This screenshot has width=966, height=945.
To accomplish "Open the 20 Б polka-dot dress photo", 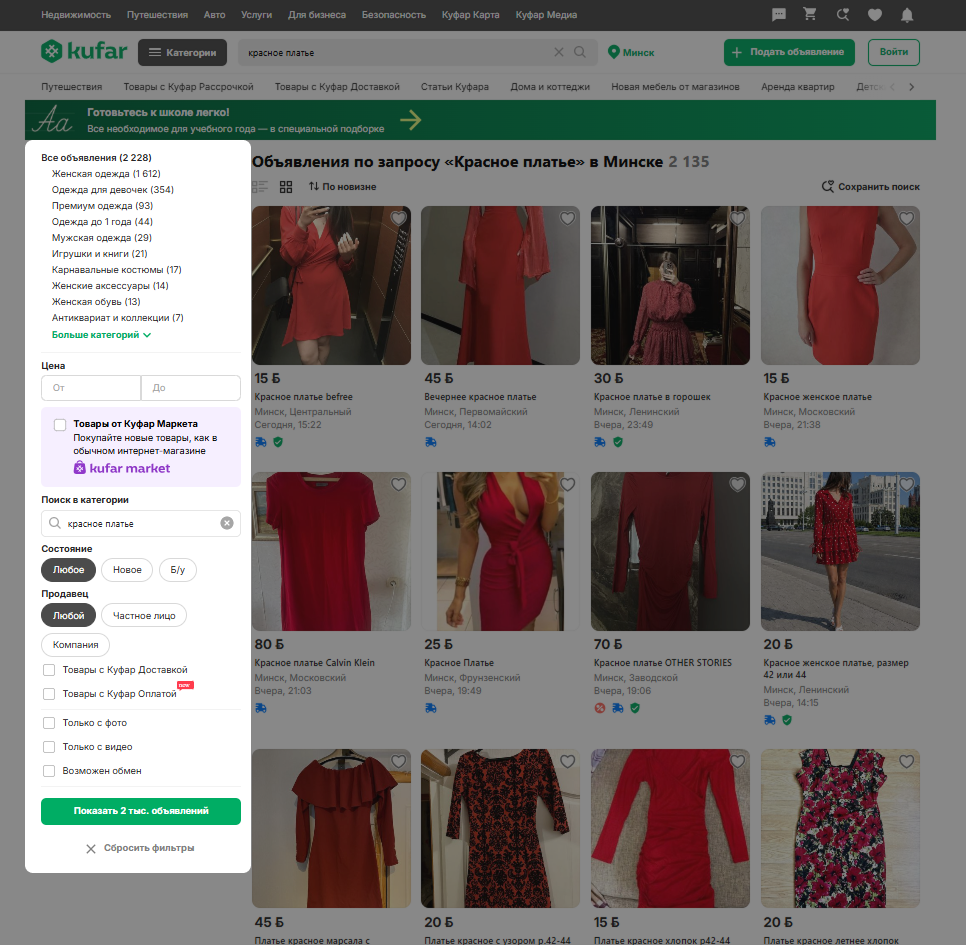I will tap(840, 551).
